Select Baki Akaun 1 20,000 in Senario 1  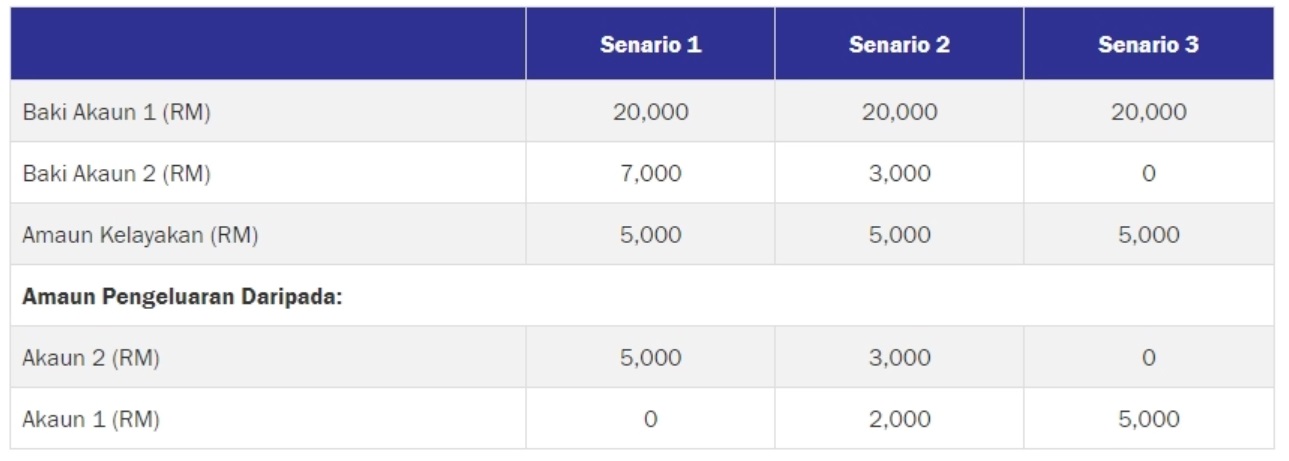650,112
